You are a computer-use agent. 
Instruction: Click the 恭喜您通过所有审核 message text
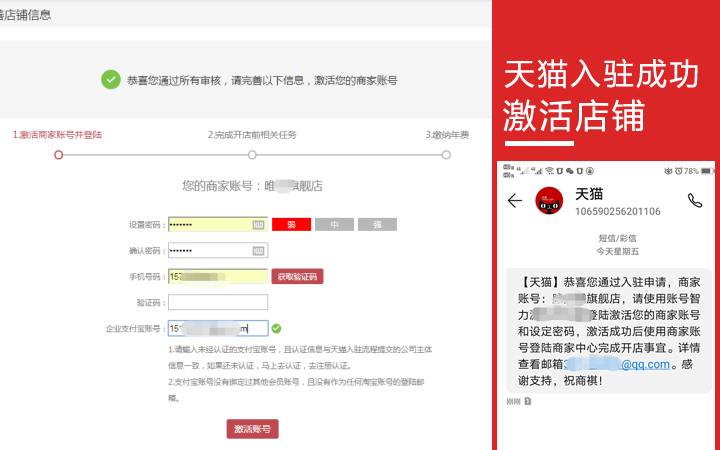[x=262, y=80]
